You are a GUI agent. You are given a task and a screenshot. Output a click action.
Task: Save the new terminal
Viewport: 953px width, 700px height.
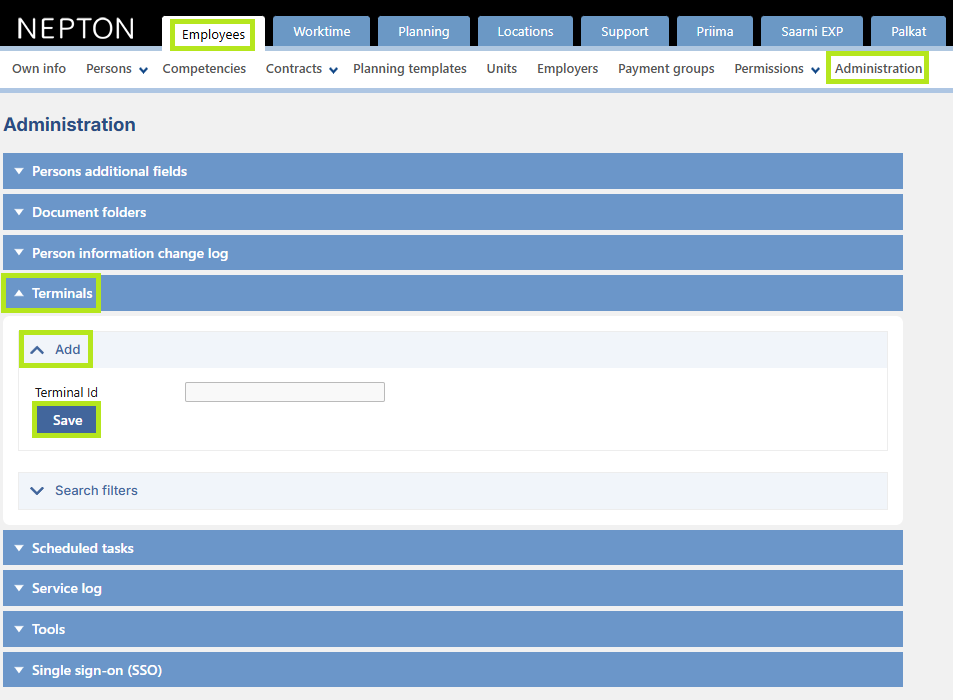click(67, 420)
